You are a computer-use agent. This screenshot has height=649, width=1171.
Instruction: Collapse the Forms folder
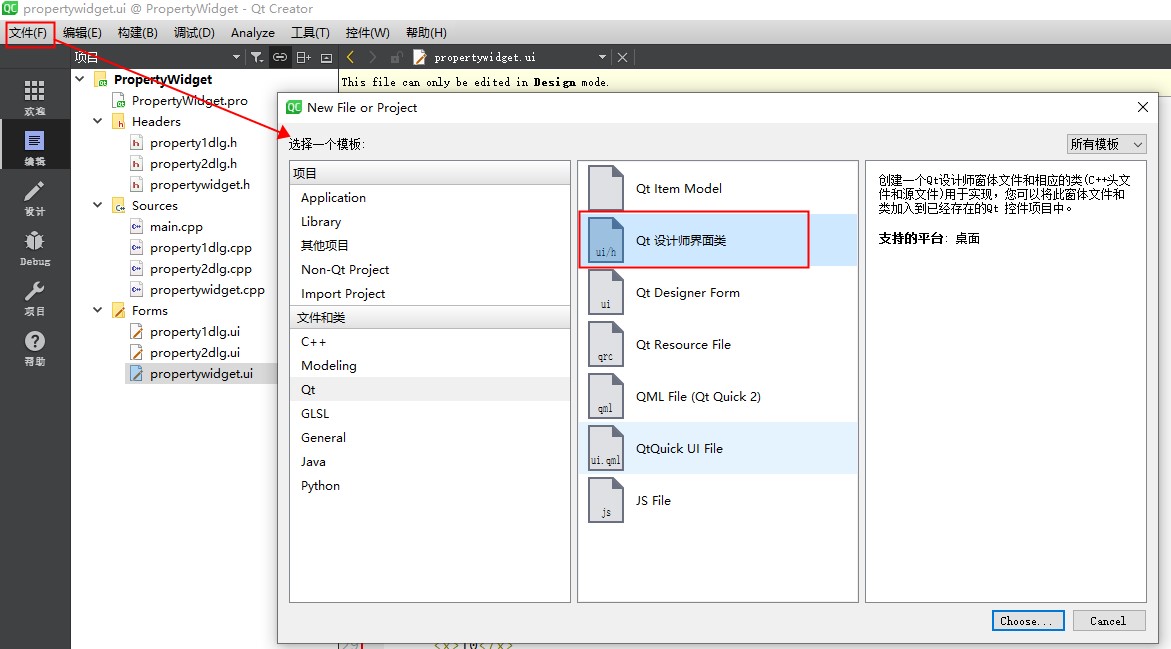[97, 310]
